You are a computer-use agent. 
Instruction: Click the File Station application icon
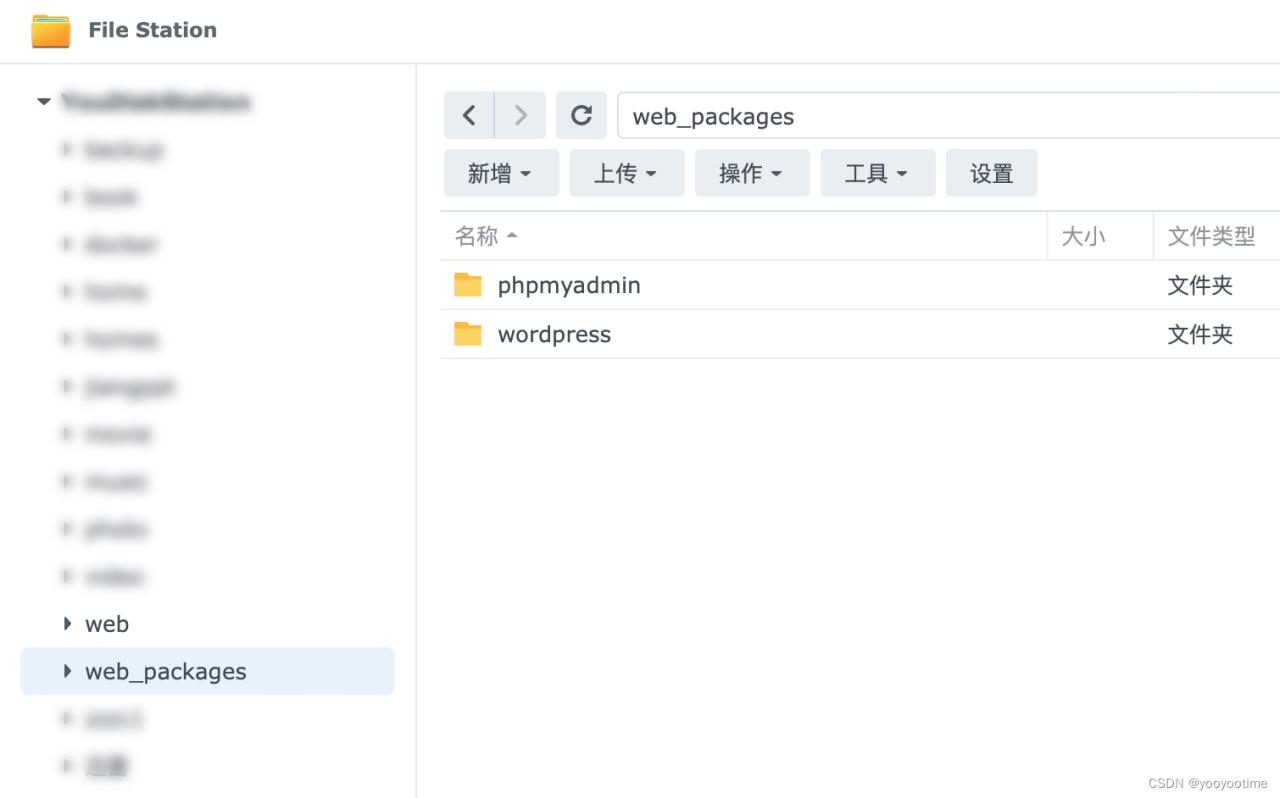tap(49, 30)
